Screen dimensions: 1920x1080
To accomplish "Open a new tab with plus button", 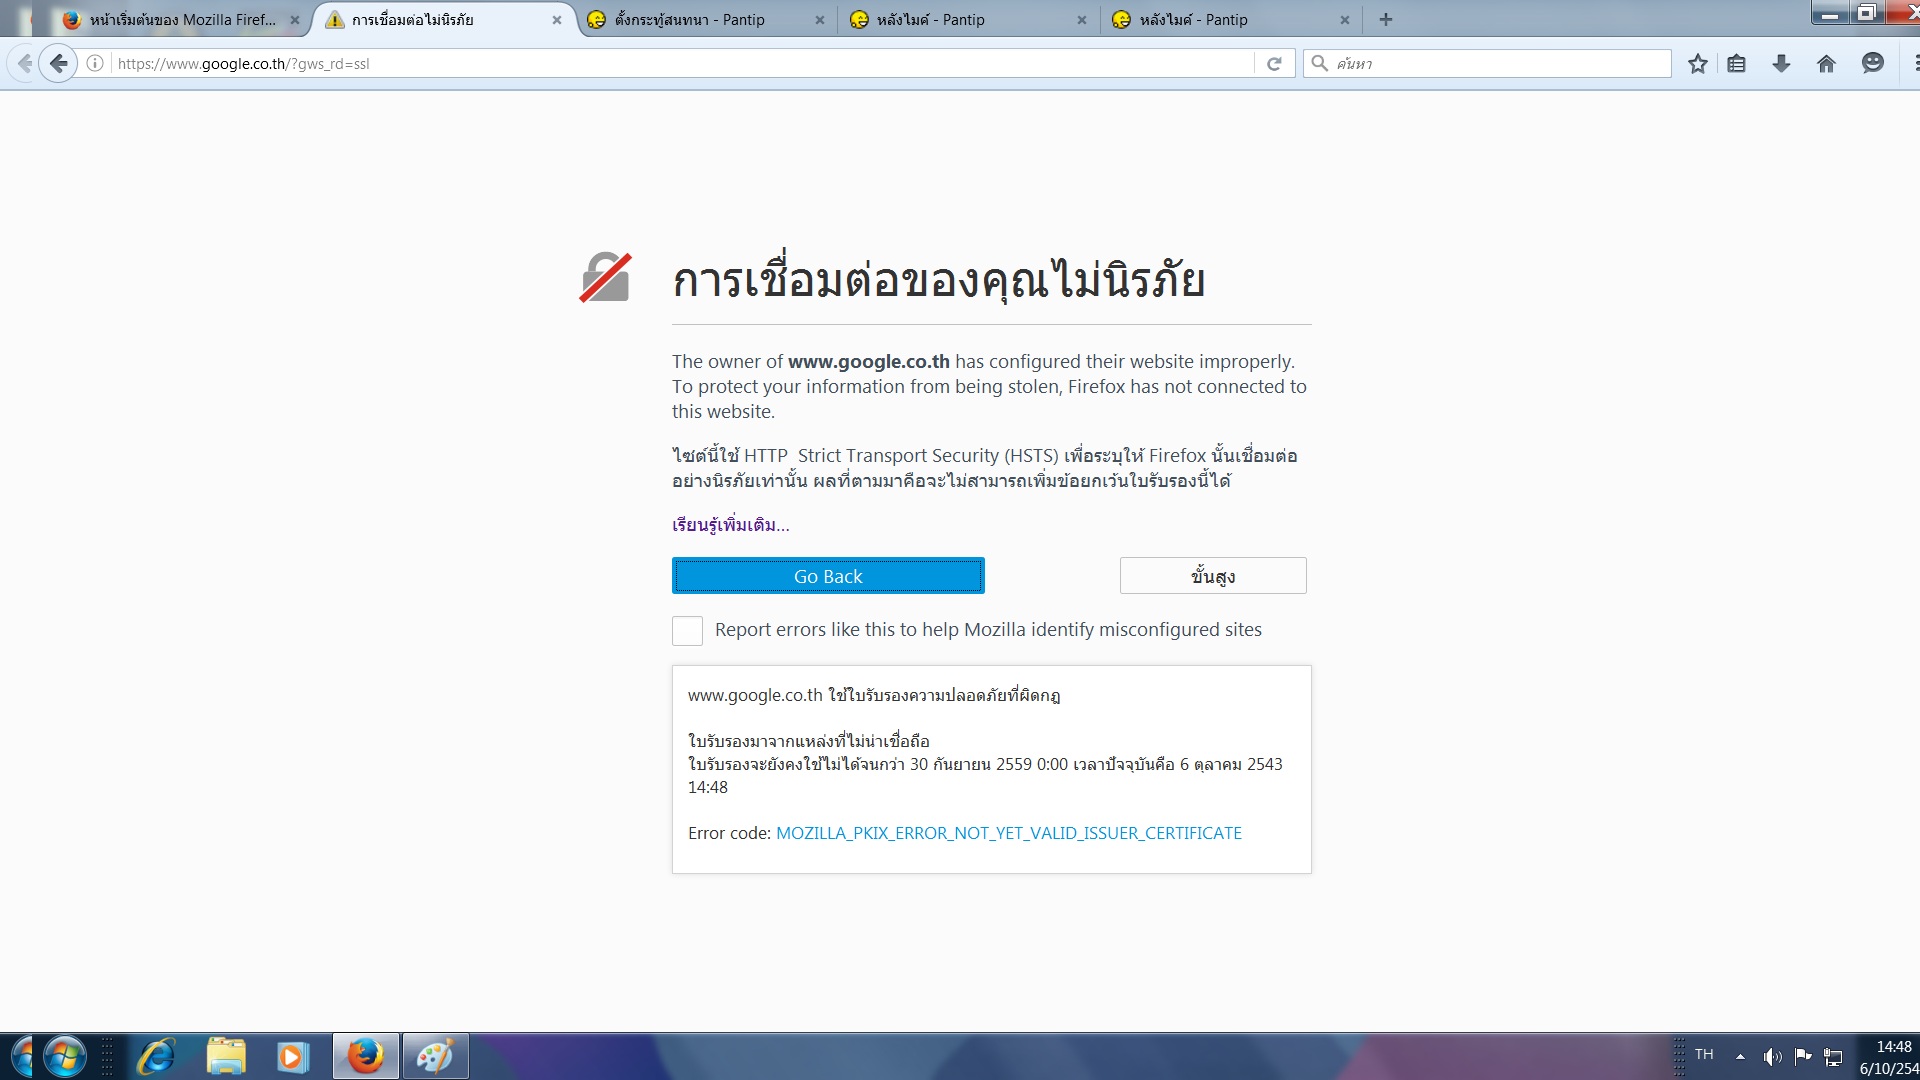I will [1386, 19].
